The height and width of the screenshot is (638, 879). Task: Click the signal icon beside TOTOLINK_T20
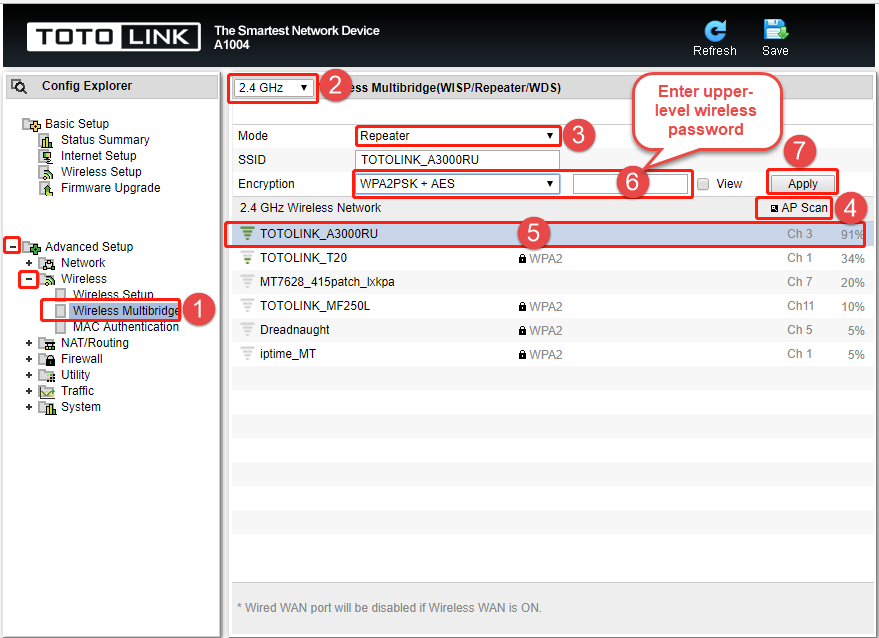(x=247, y=258)
